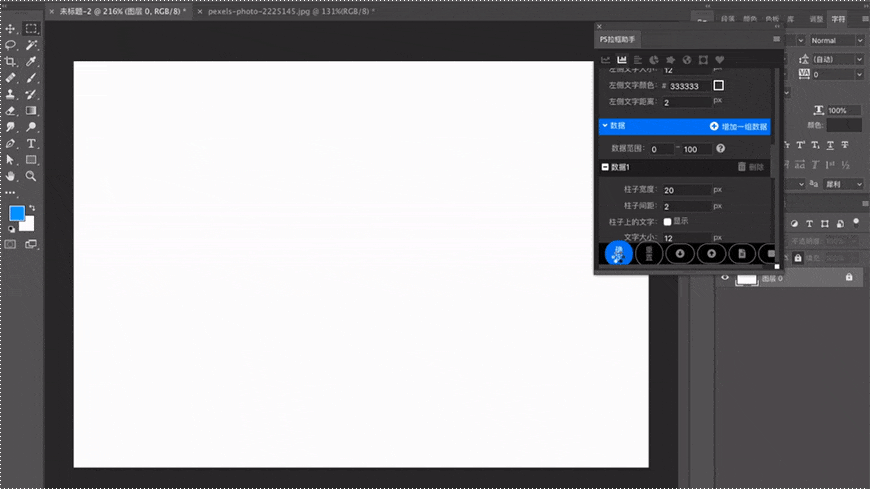This screenshot has height=489, width=870.
Task: Click the heart icon in plugin toolbar
Action: tap(719, 60)
